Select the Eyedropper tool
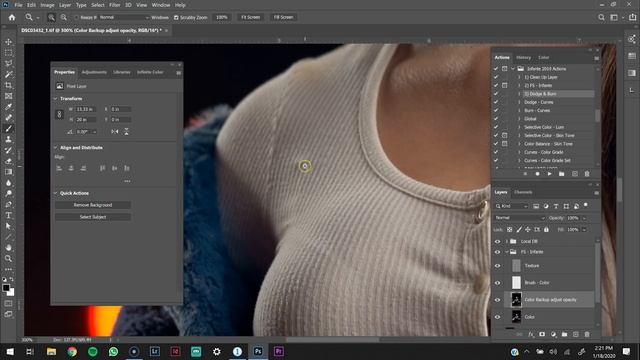The width and height of the screenshot is (640, 360). 8,107
